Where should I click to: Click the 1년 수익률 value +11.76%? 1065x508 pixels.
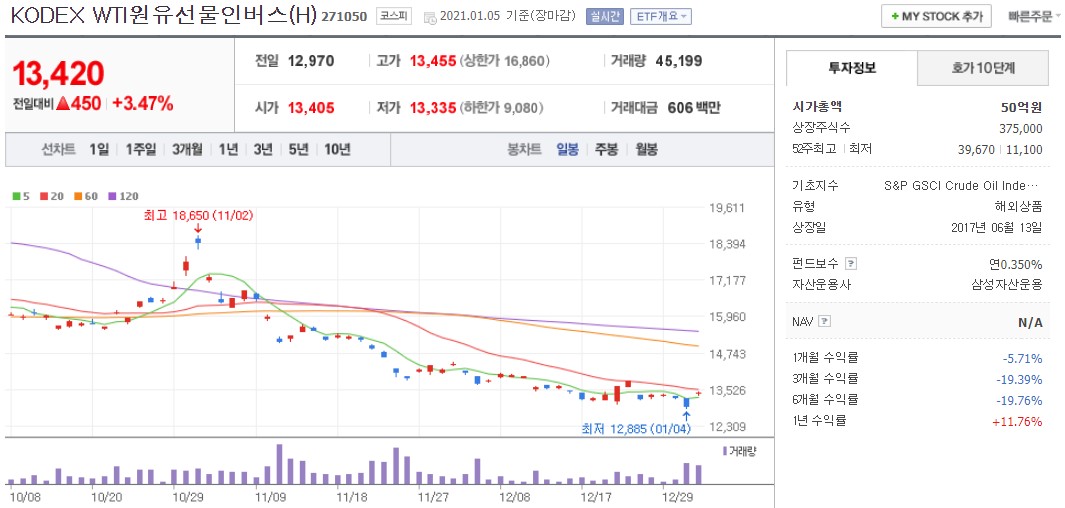click(1017, 421)
